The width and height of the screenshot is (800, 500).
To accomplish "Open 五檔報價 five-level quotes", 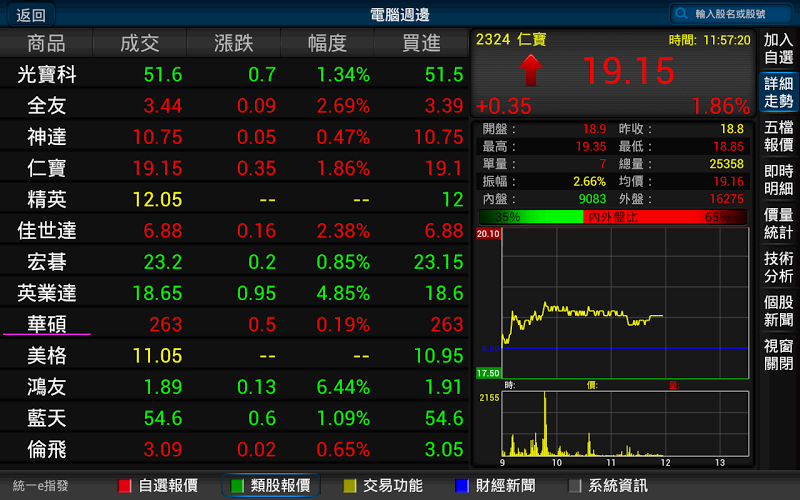I will 779,136.
